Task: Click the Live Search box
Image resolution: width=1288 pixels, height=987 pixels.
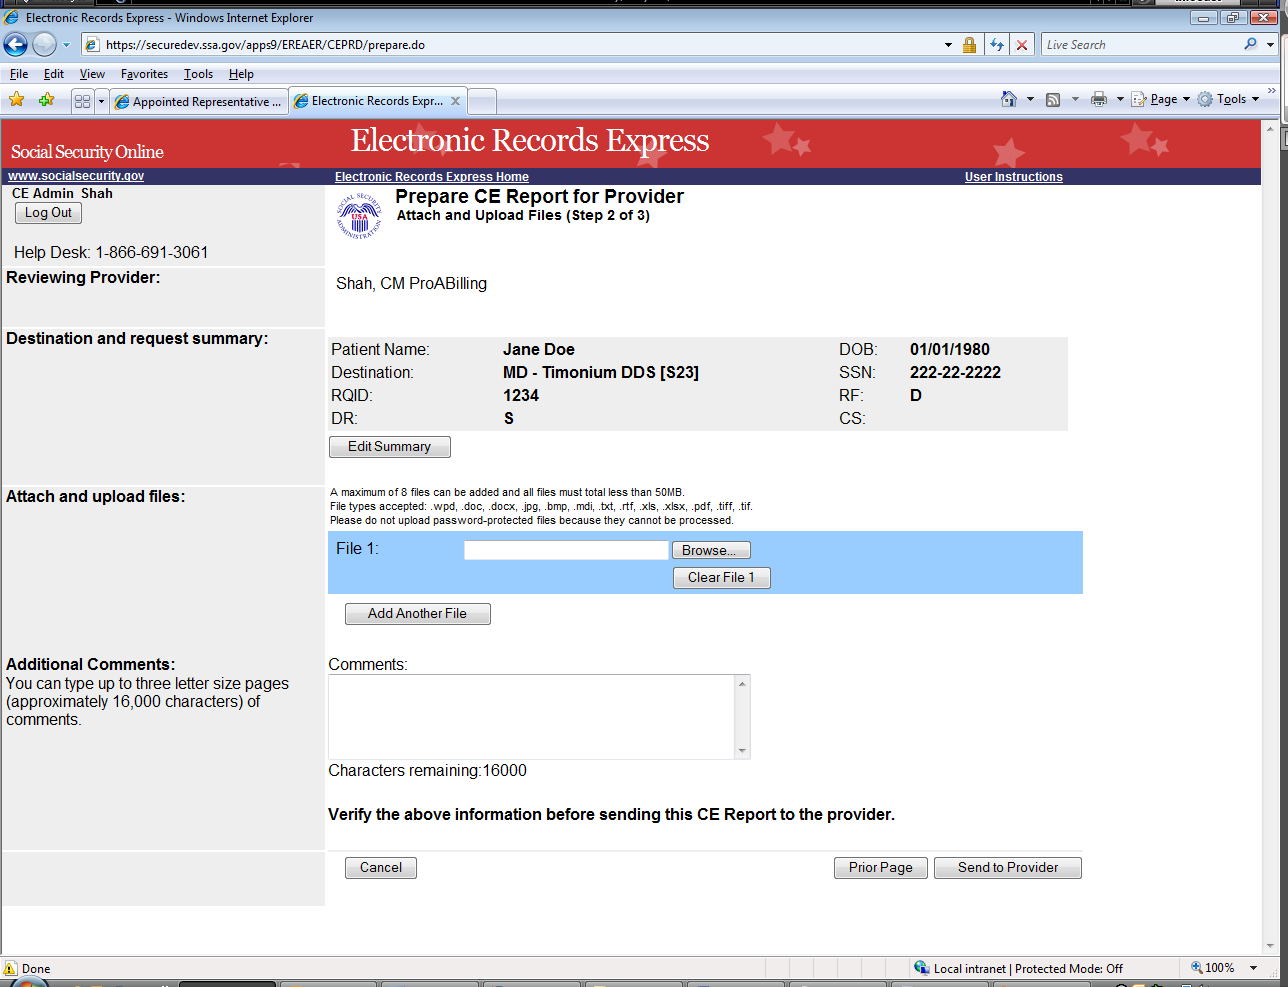Action: point(1140,45)
